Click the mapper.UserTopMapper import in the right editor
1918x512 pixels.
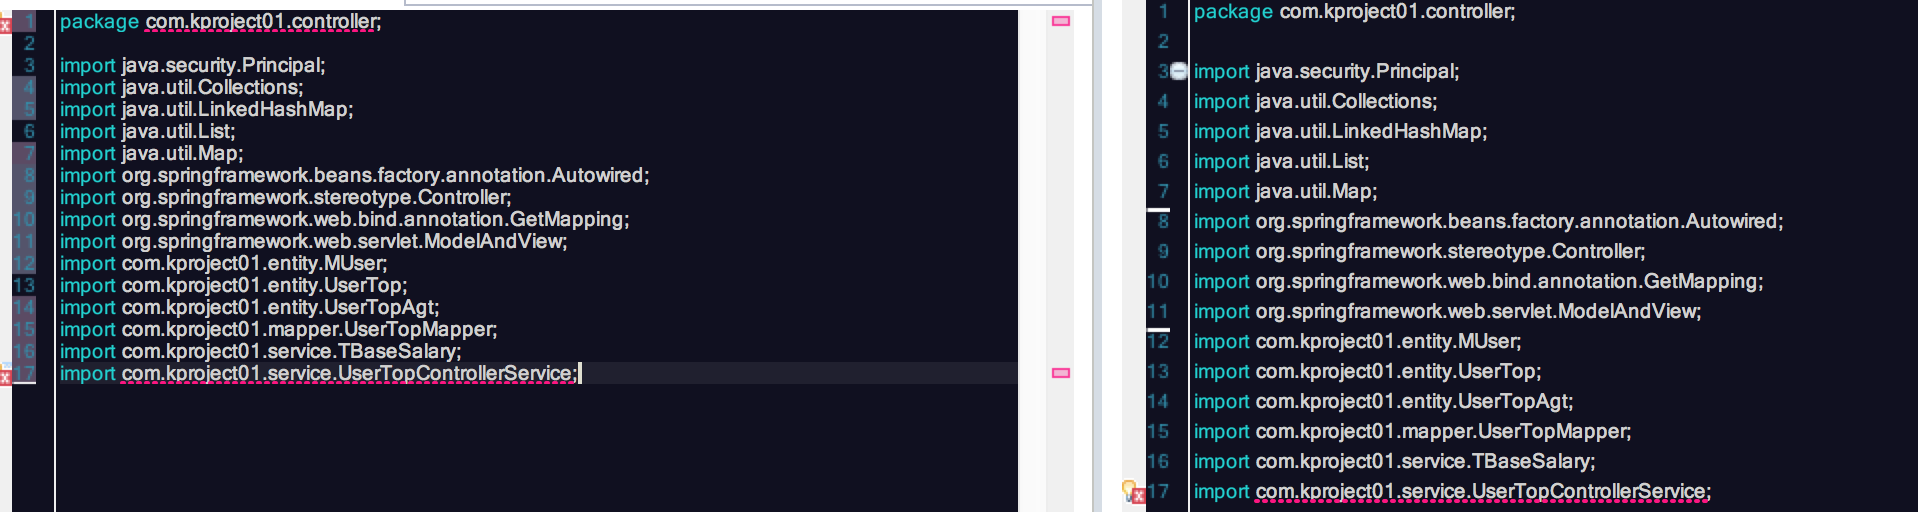click(x=1412, y=431)
